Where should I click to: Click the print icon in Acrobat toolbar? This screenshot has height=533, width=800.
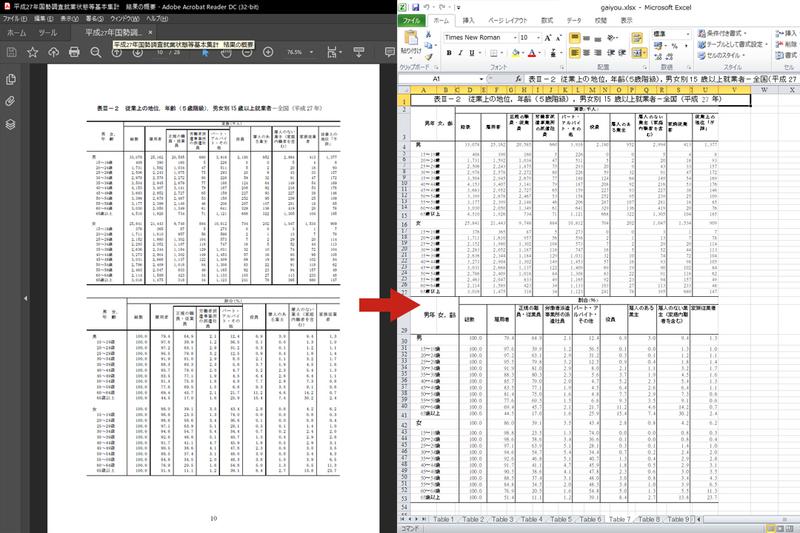pos(74,52)
